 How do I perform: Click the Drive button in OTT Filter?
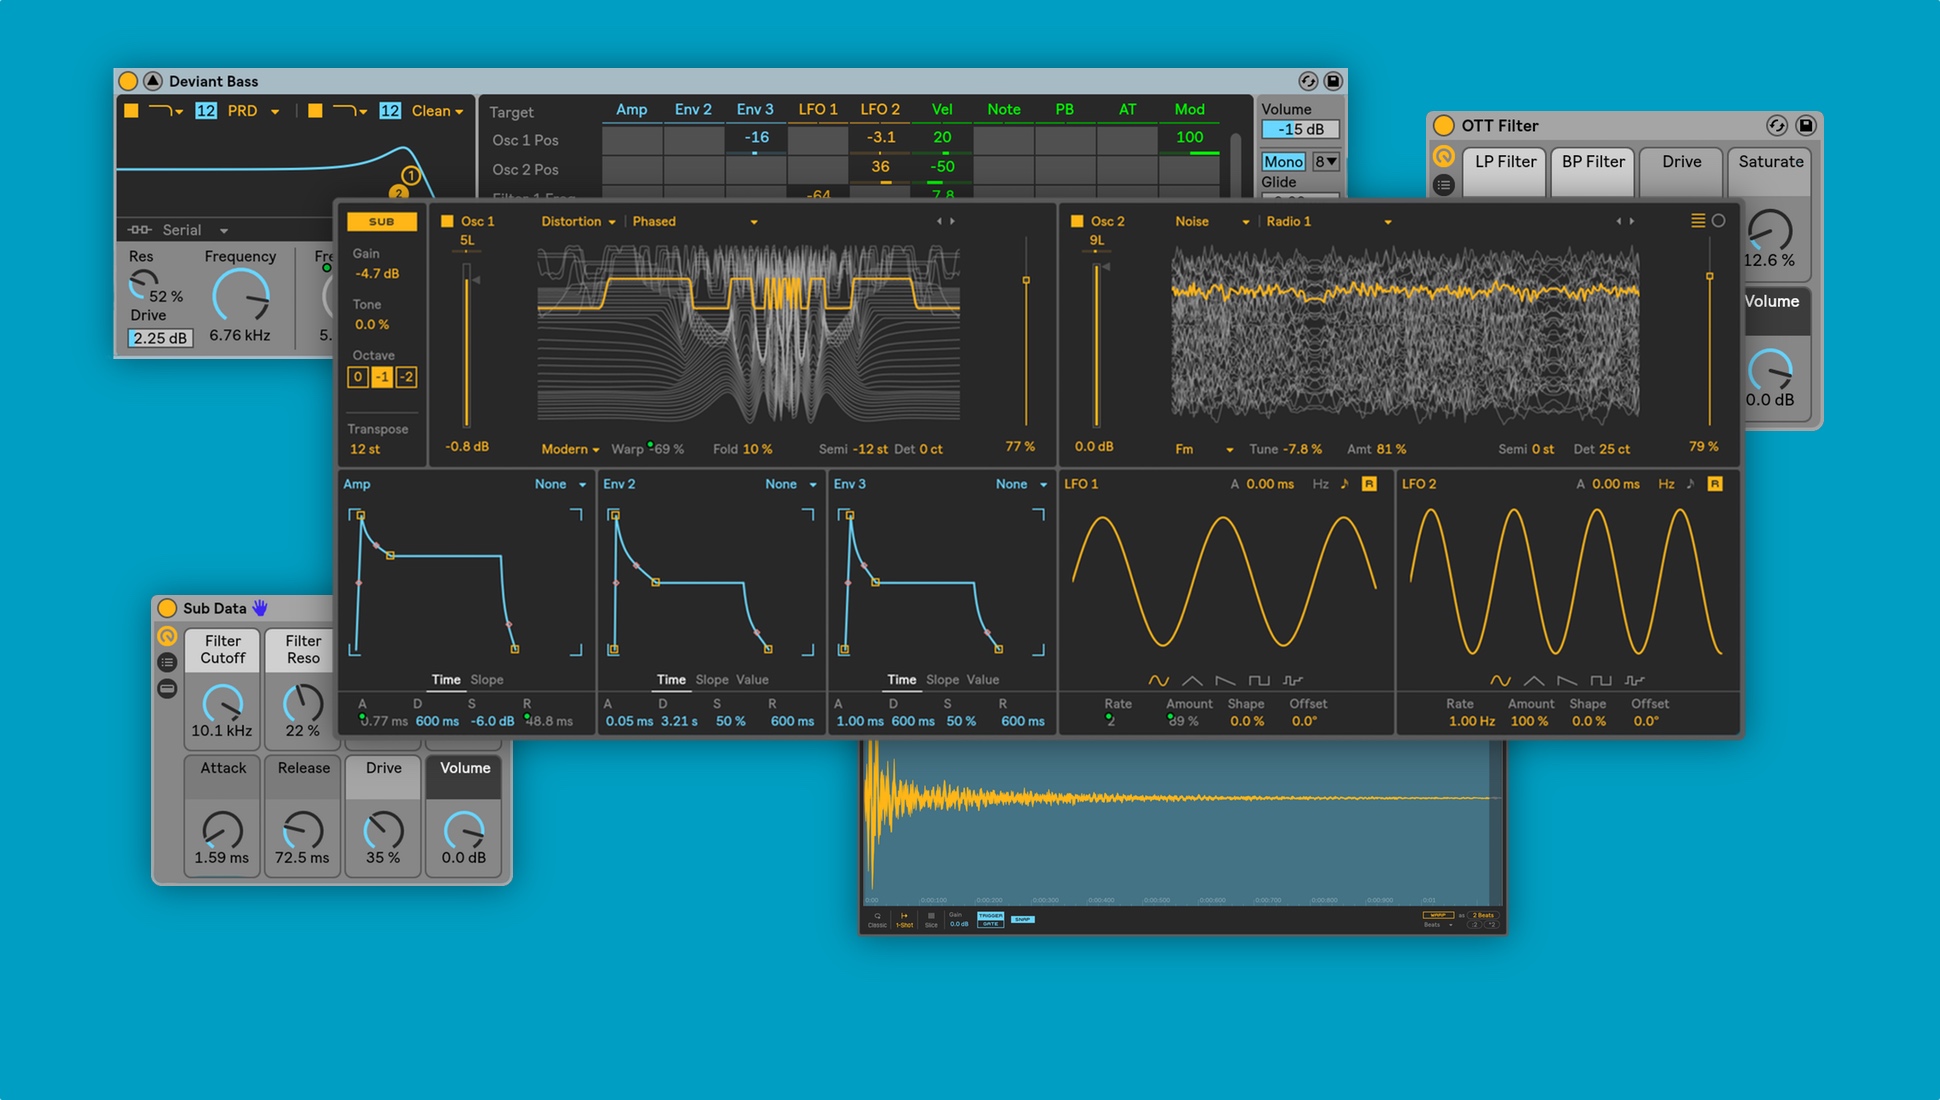[1678, 161]
